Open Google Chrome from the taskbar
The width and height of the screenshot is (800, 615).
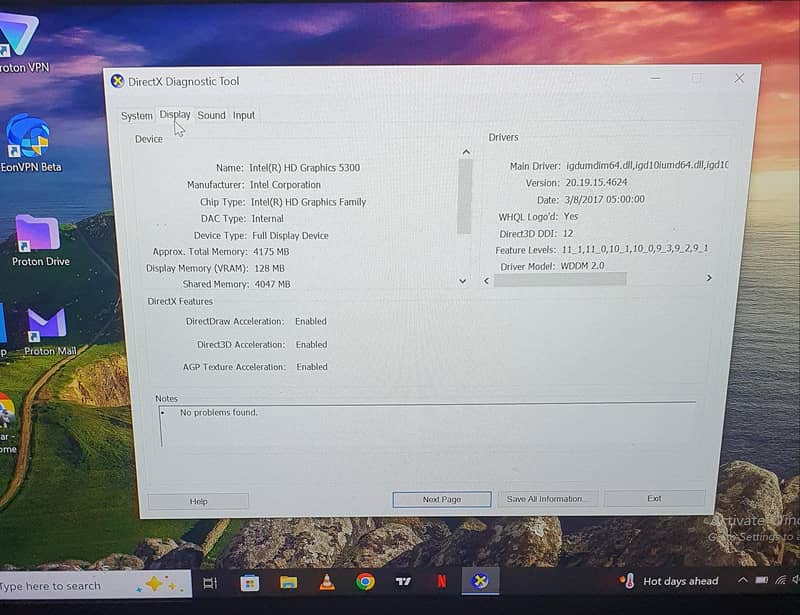point(364,581)
